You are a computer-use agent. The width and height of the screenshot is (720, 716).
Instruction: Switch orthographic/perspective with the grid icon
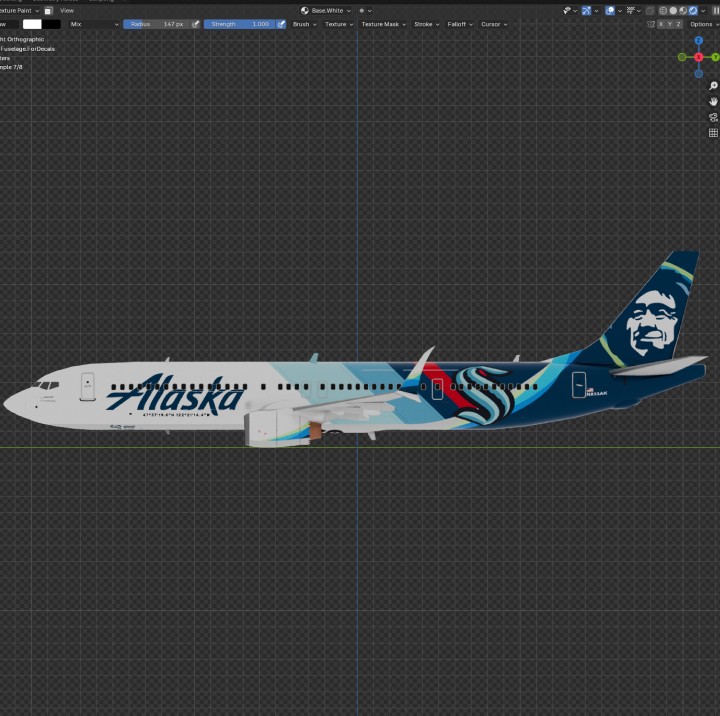tap(713, 133)
